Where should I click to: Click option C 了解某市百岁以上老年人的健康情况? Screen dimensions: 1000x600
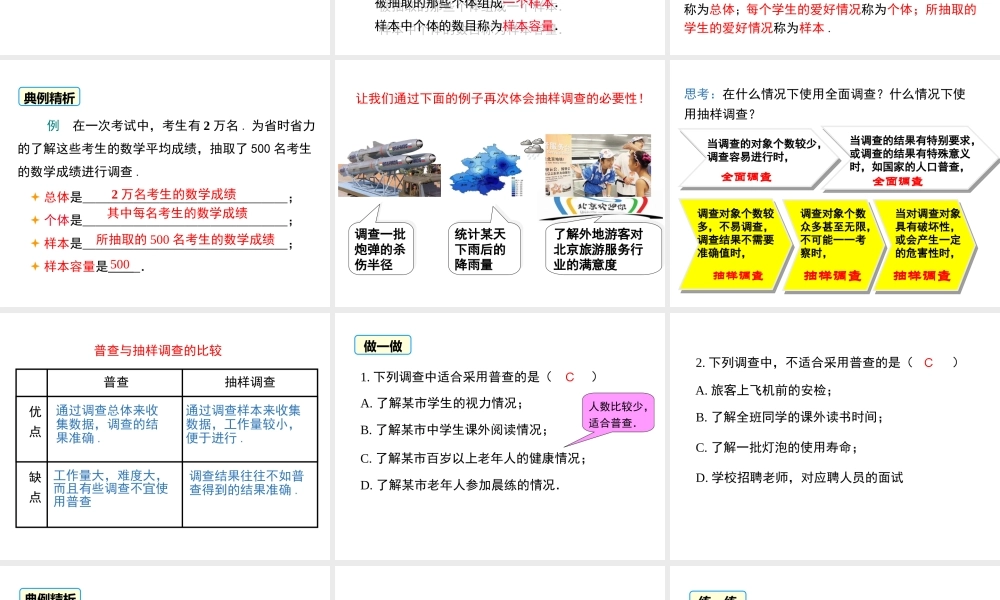(x=473, y=458)
